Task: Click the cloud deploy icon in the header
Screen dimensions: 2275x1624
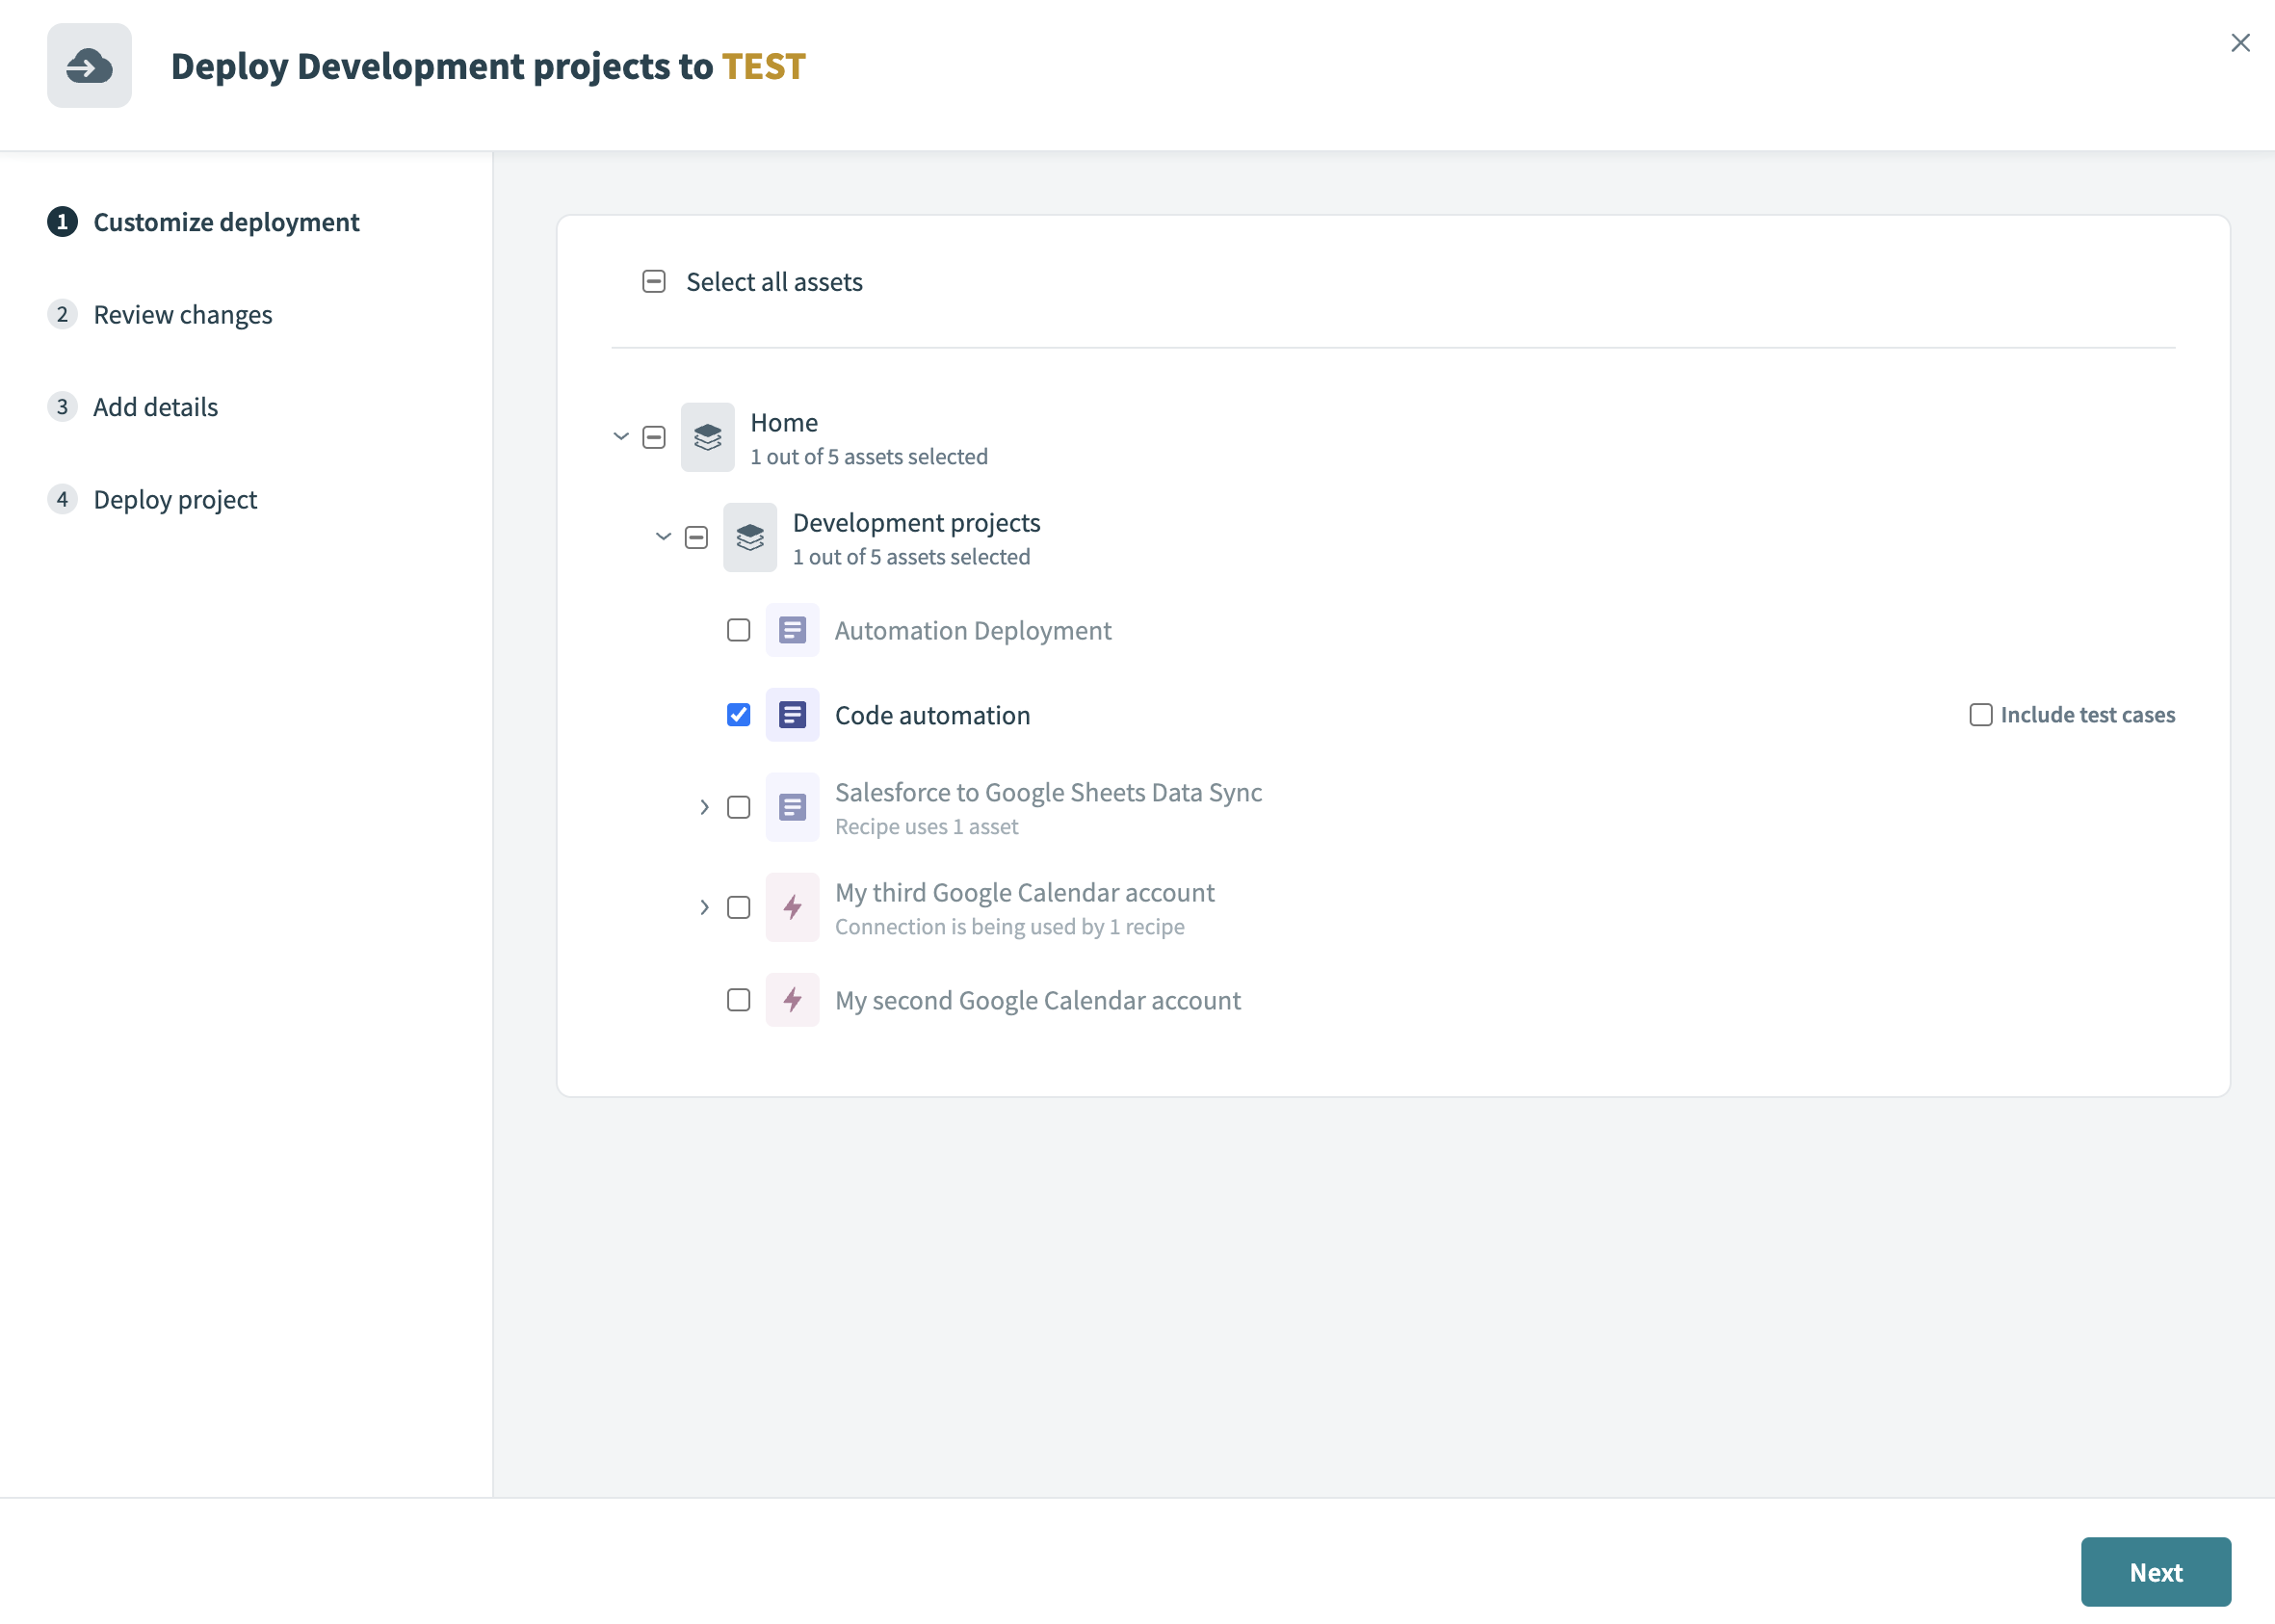Action: pos(89,66)
